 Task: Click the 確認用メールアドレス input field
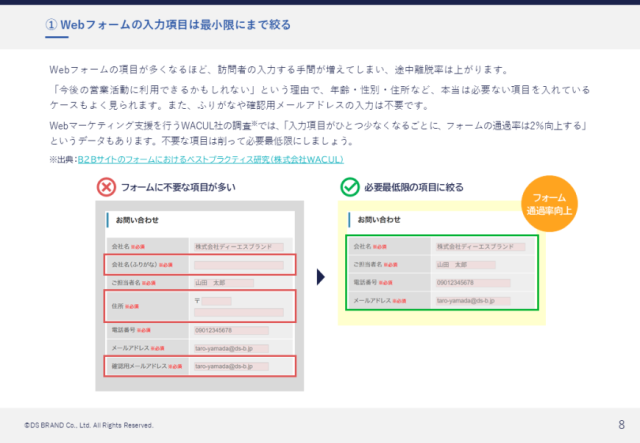tap(231, 366)
